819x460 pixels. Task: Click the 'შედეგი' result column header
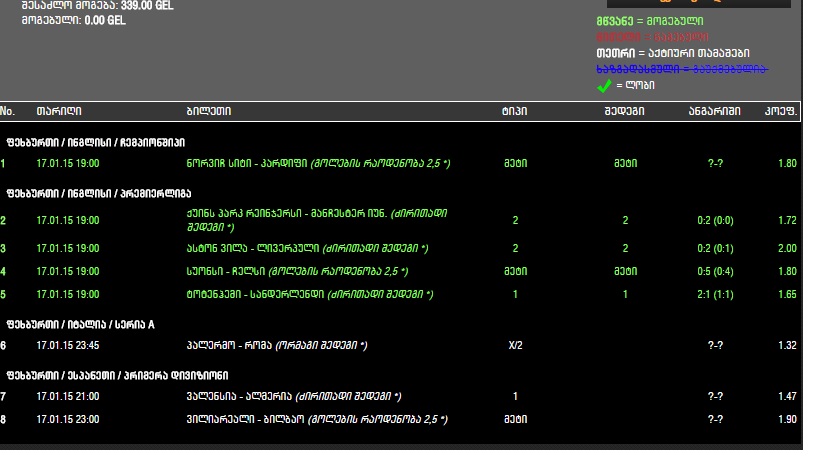624,111
